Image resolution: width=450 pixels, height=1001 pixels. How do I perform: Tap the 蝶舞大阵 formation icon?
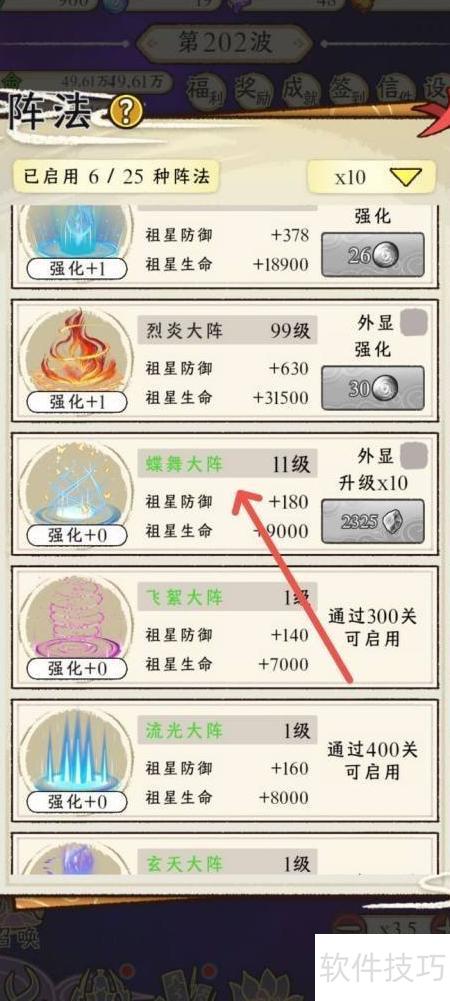click(x=76, y=485)
